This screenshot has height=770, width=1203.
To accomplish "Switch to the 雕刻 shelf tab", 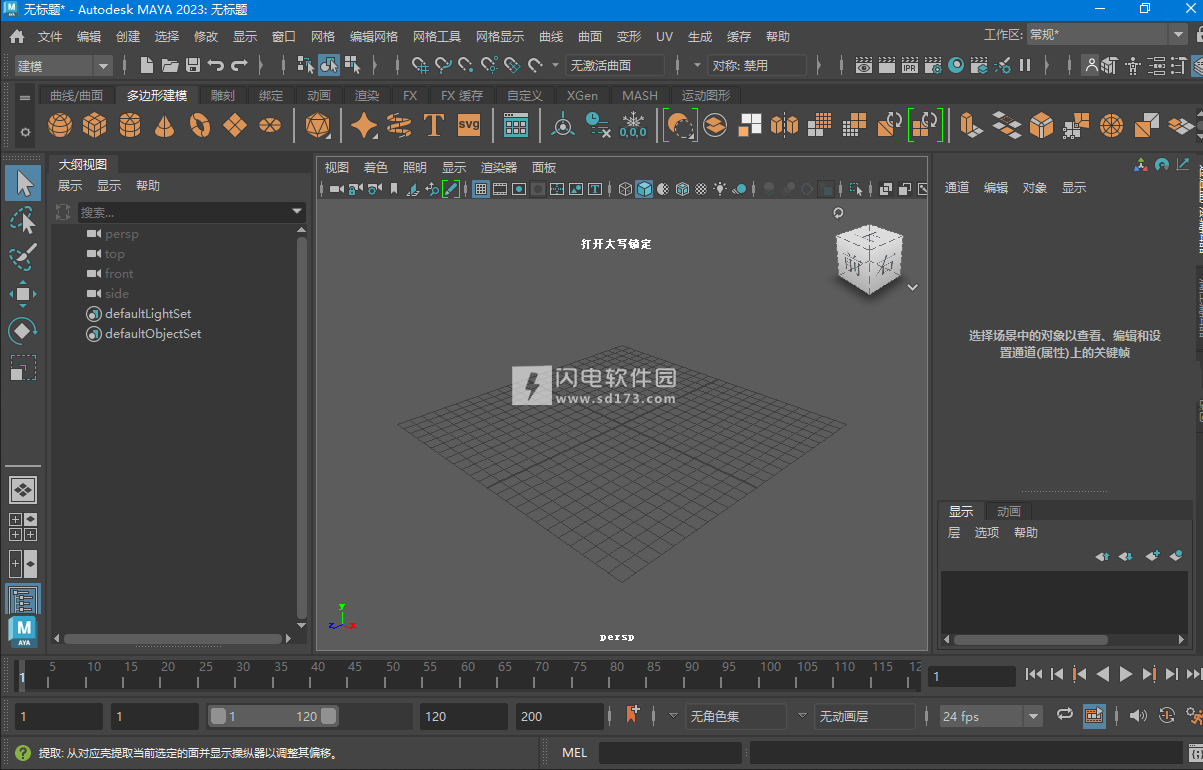I will (x=223, y=96).
